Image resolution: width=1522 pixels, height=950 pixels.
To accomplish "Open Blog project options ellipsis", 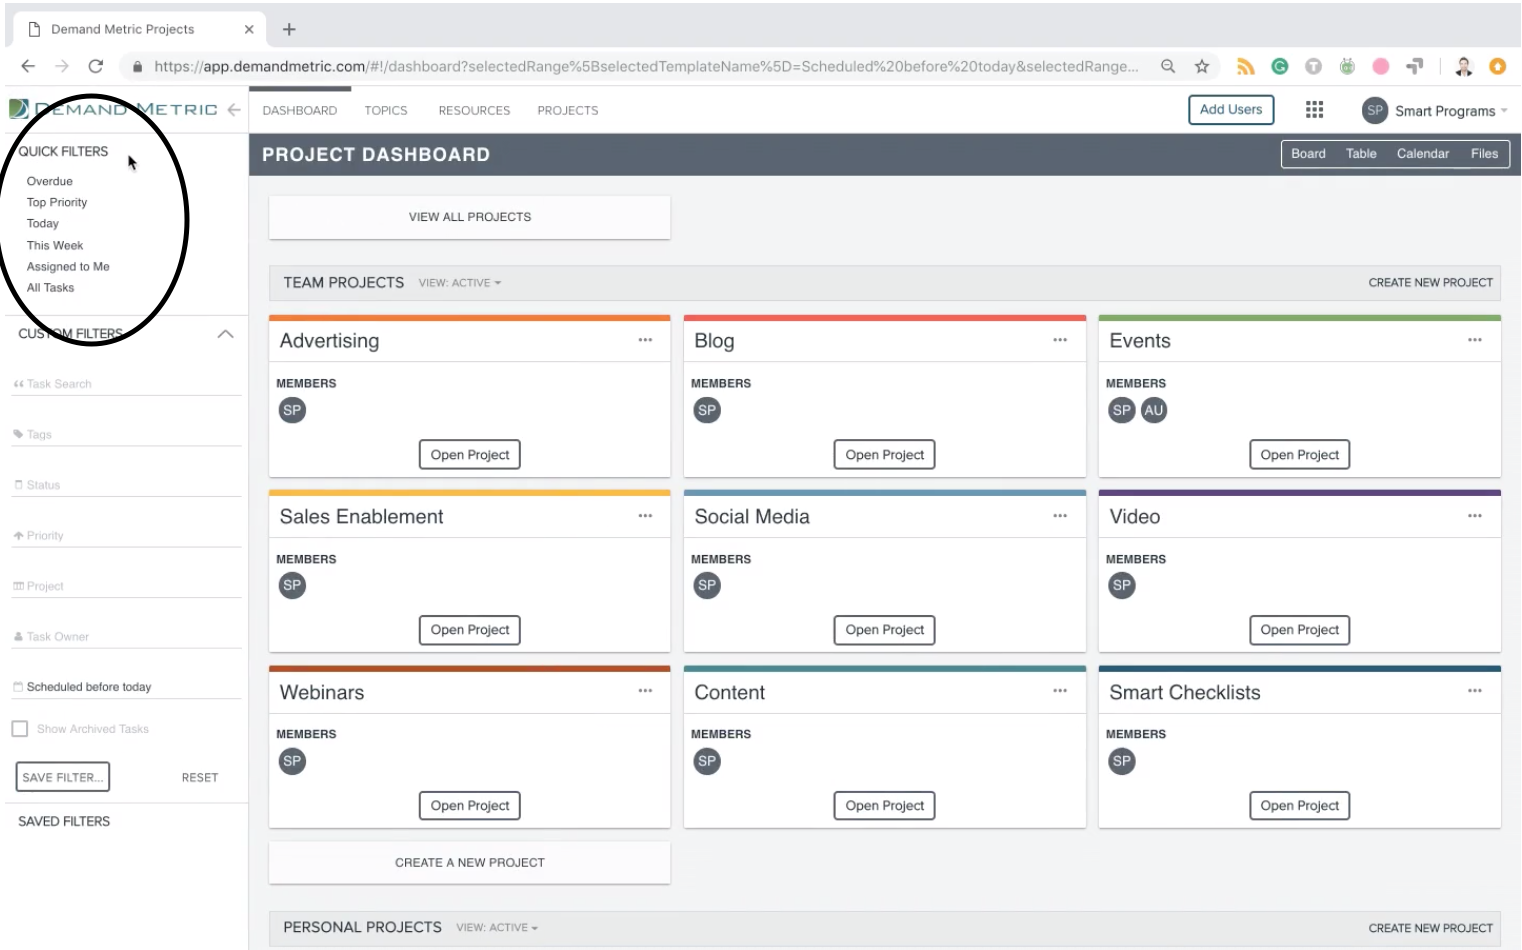I will click(x=1060, y=340).
